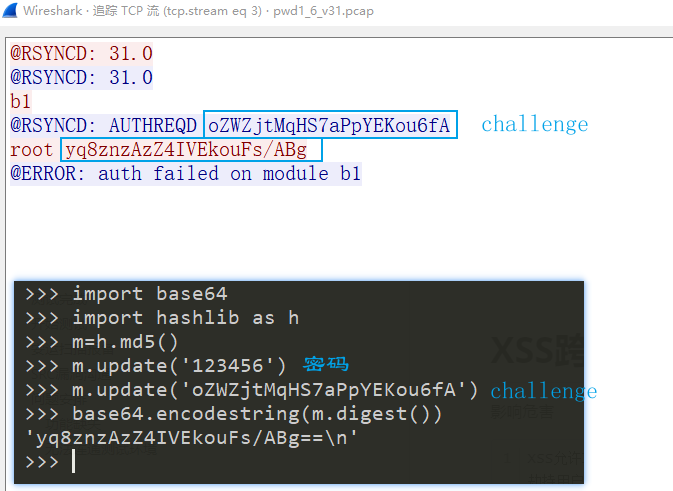Click the blue 密码 annotation
This screenshot has width=673, height=491.
(x=326, y=364)
